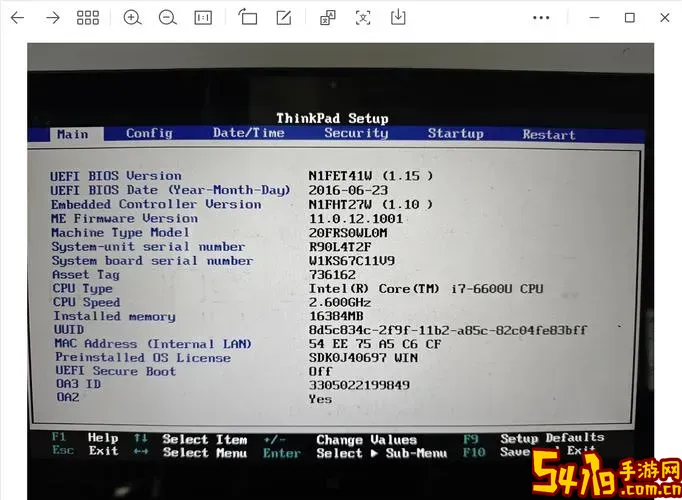Click the OA3 ID value 3305022199849
The width and height of the screenshot is (682, 500).
pos(359,385)
